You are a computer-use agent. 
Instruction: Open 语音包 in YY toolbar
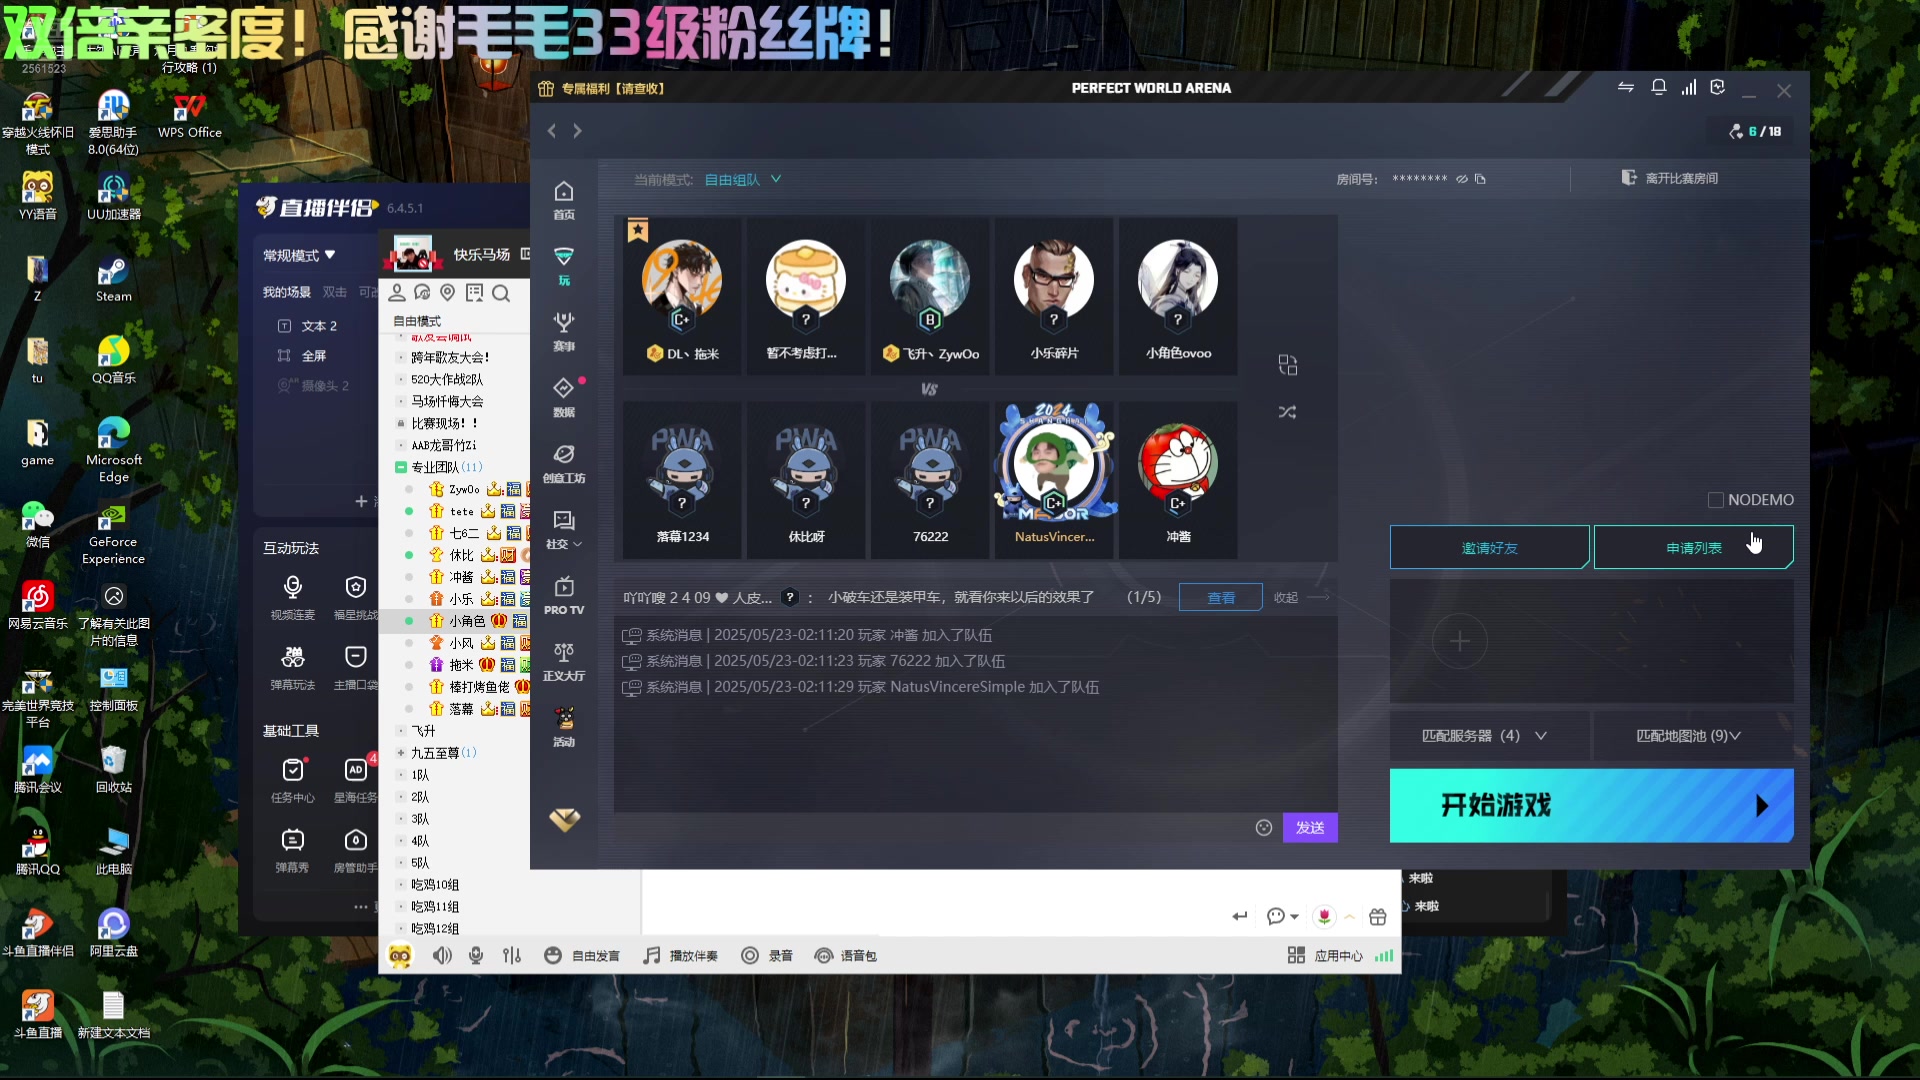pos(846,956)
